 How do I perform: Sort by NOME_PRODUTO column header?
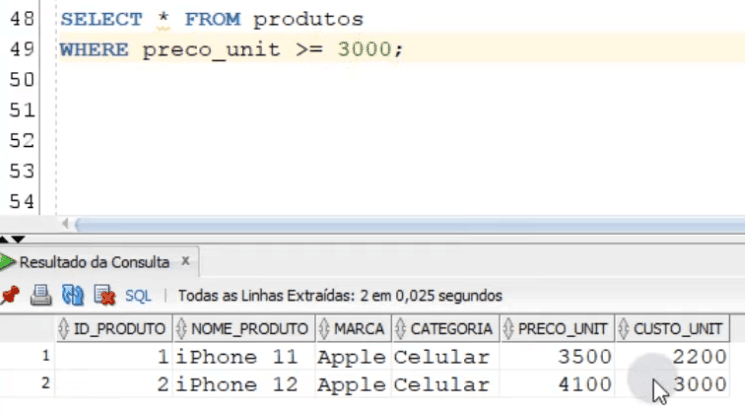click(x=244, y=329)
